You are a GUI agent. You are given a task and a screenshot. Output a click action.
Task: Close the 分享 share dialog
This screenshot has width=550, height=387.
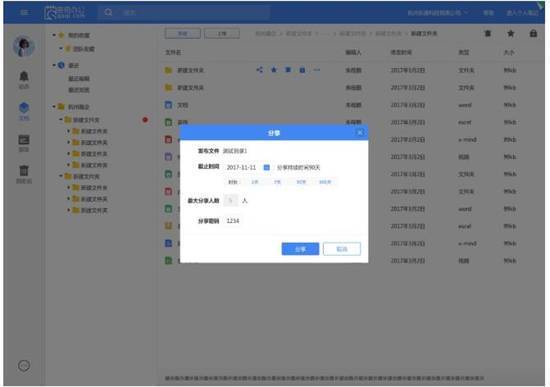360,133
